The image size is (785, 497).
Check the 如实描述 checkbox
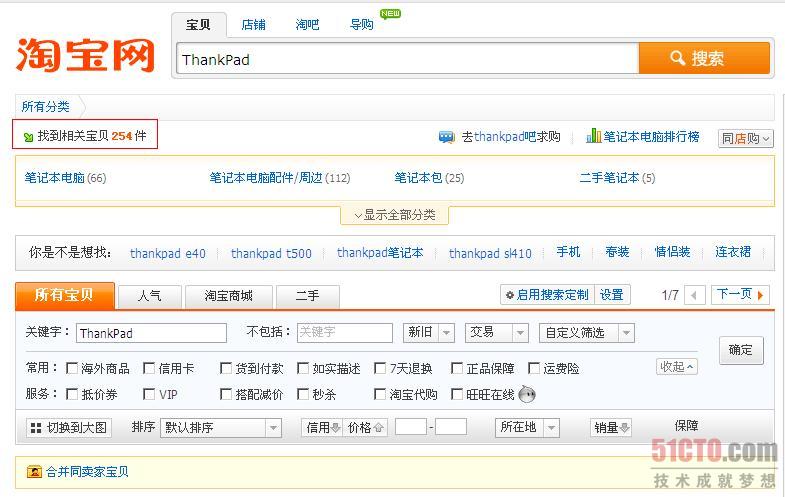click(303, 369)
